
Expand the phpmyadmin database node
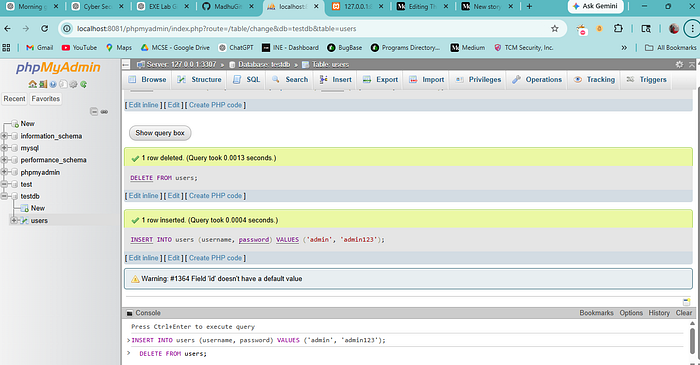tap(4, 172)
